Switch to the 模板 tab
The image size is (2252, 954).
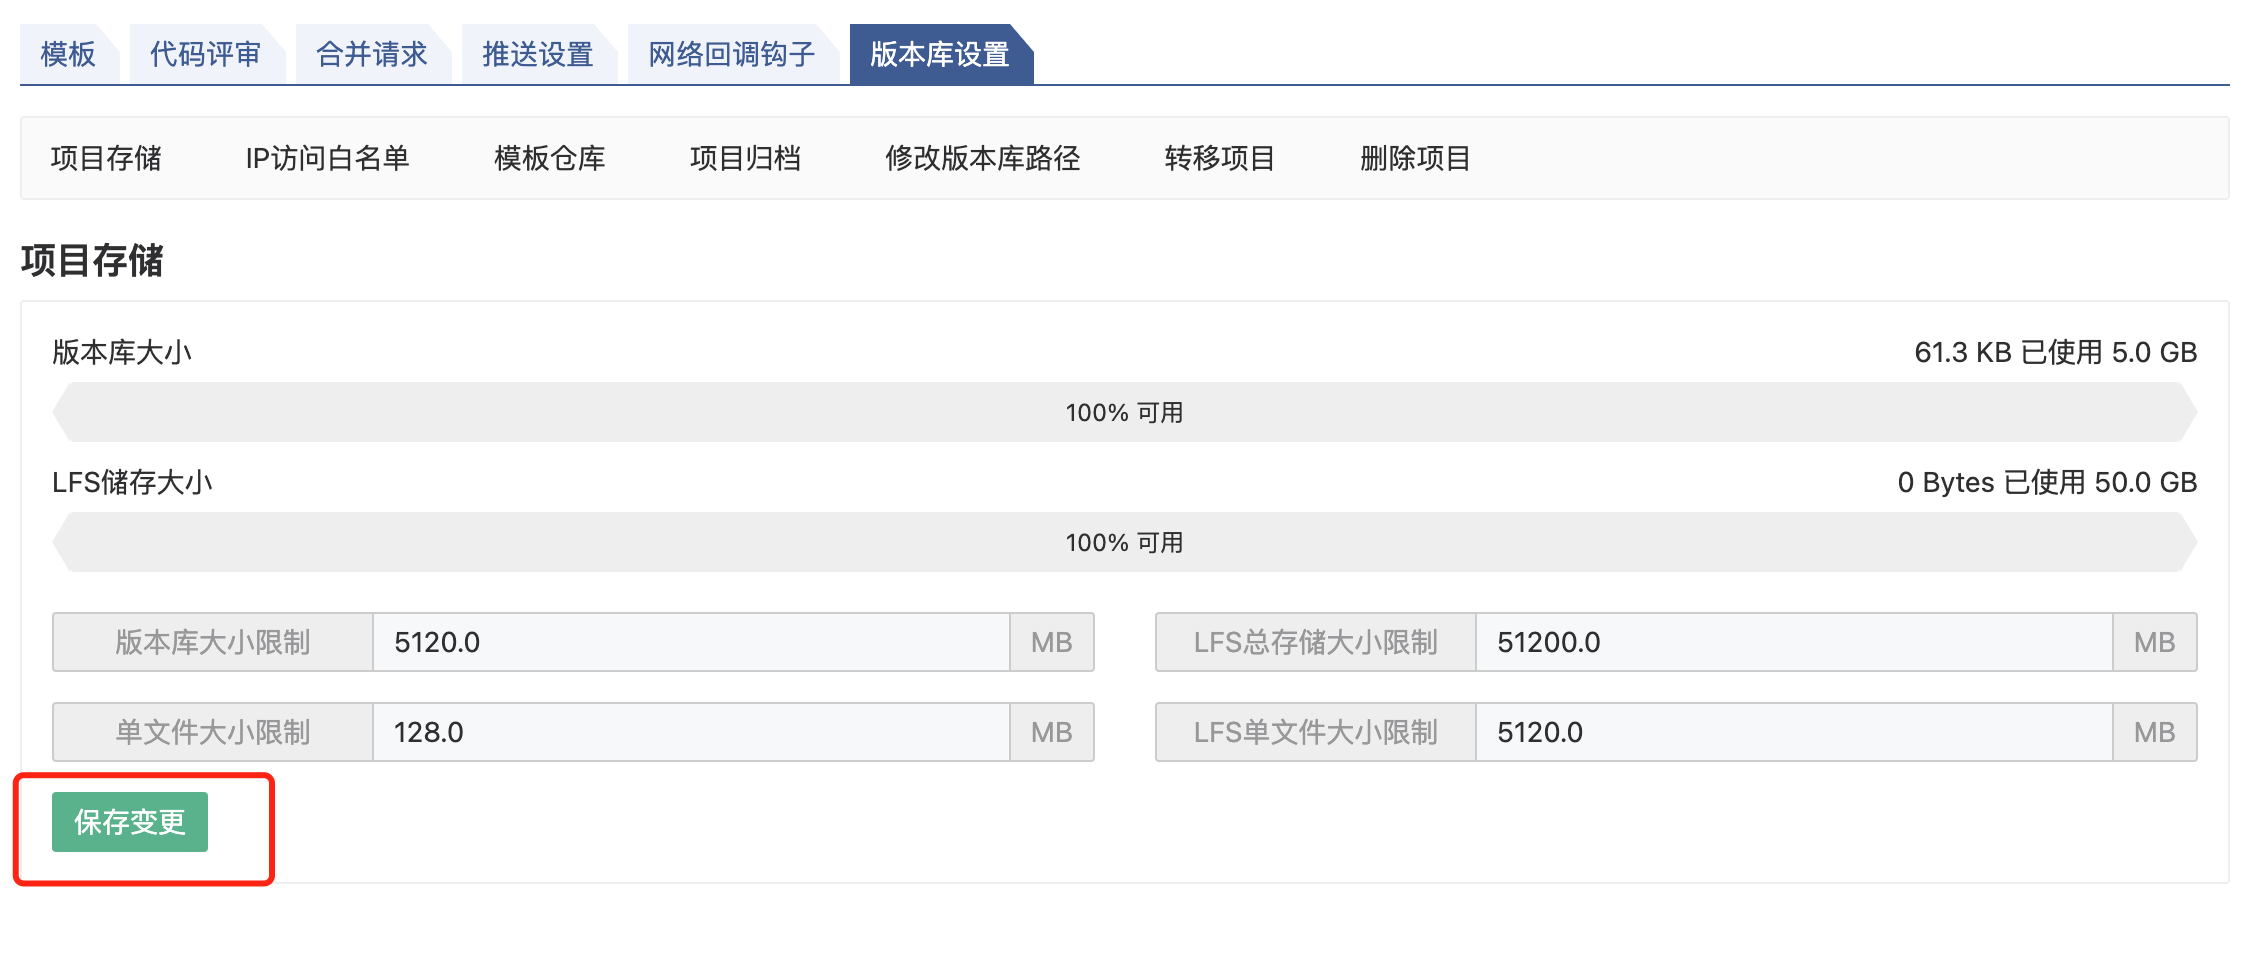(68, 54)
